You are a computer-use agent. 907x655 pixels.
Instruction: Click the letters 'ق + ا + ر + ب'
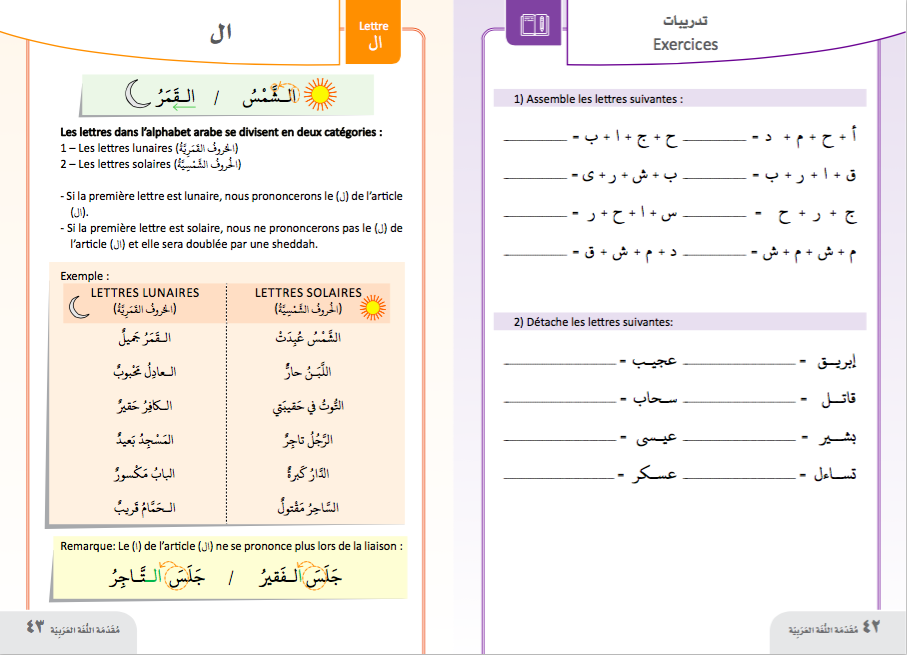point(810,175)
